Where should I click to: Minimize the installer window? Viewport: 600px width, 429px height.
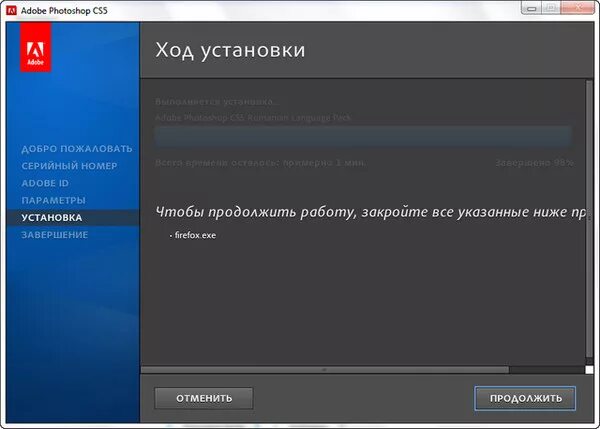531,8
